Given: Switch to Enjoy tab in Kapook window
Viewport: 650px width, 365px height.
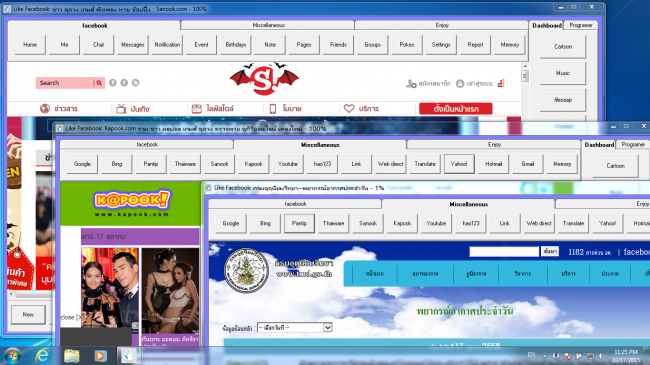Looking at the screenshot, I should [494, 144].
